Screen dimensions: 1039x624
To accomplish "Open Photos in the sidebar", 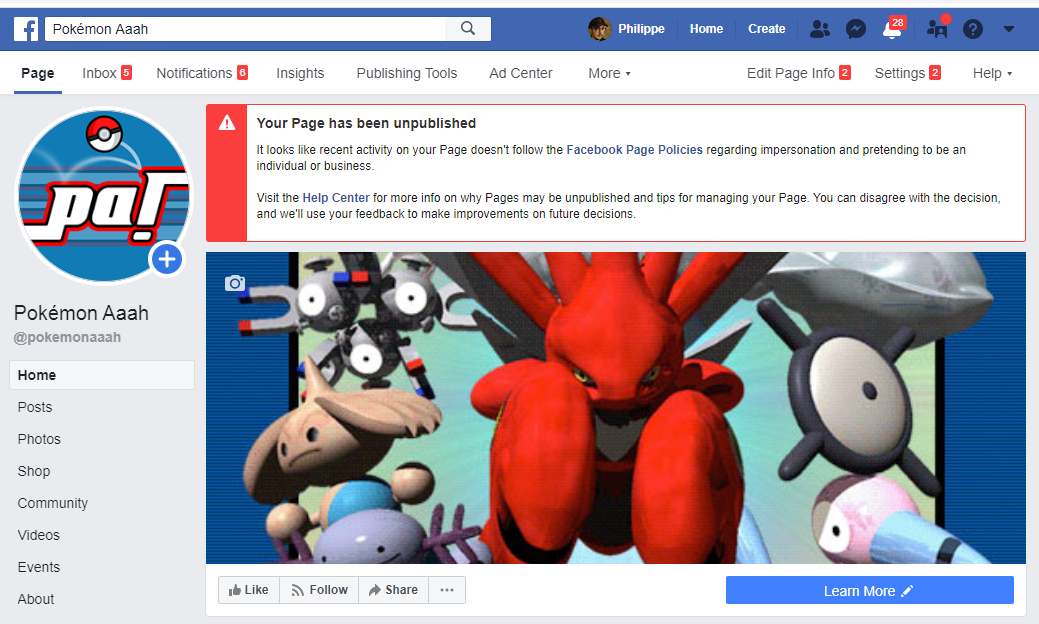I will [39, 439].
